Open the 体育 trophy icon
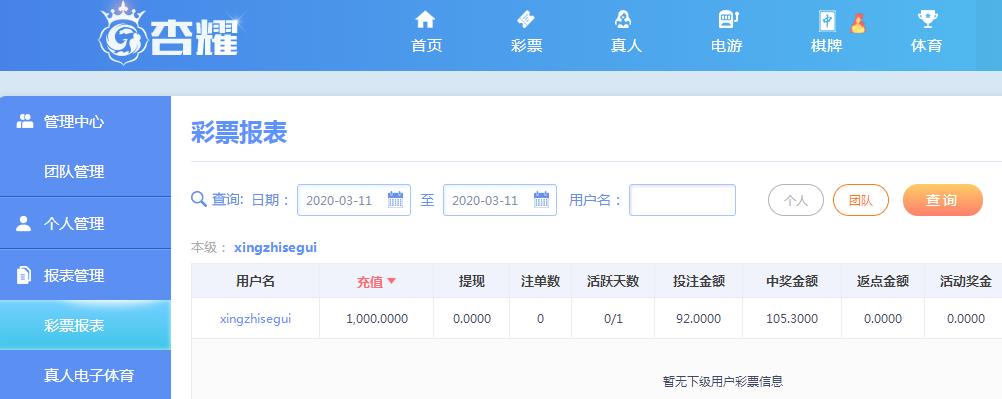 click(927, 19)
